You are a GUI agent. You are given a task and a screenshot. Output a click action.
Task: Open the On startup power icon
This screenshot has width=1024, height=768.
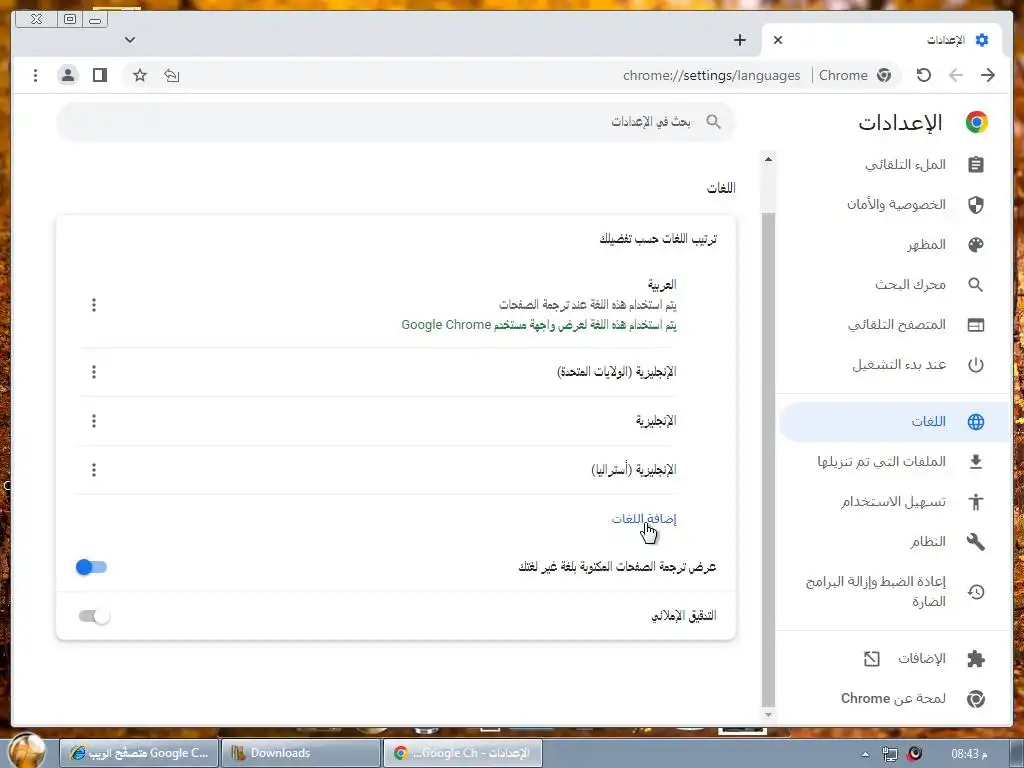(976, 364)
